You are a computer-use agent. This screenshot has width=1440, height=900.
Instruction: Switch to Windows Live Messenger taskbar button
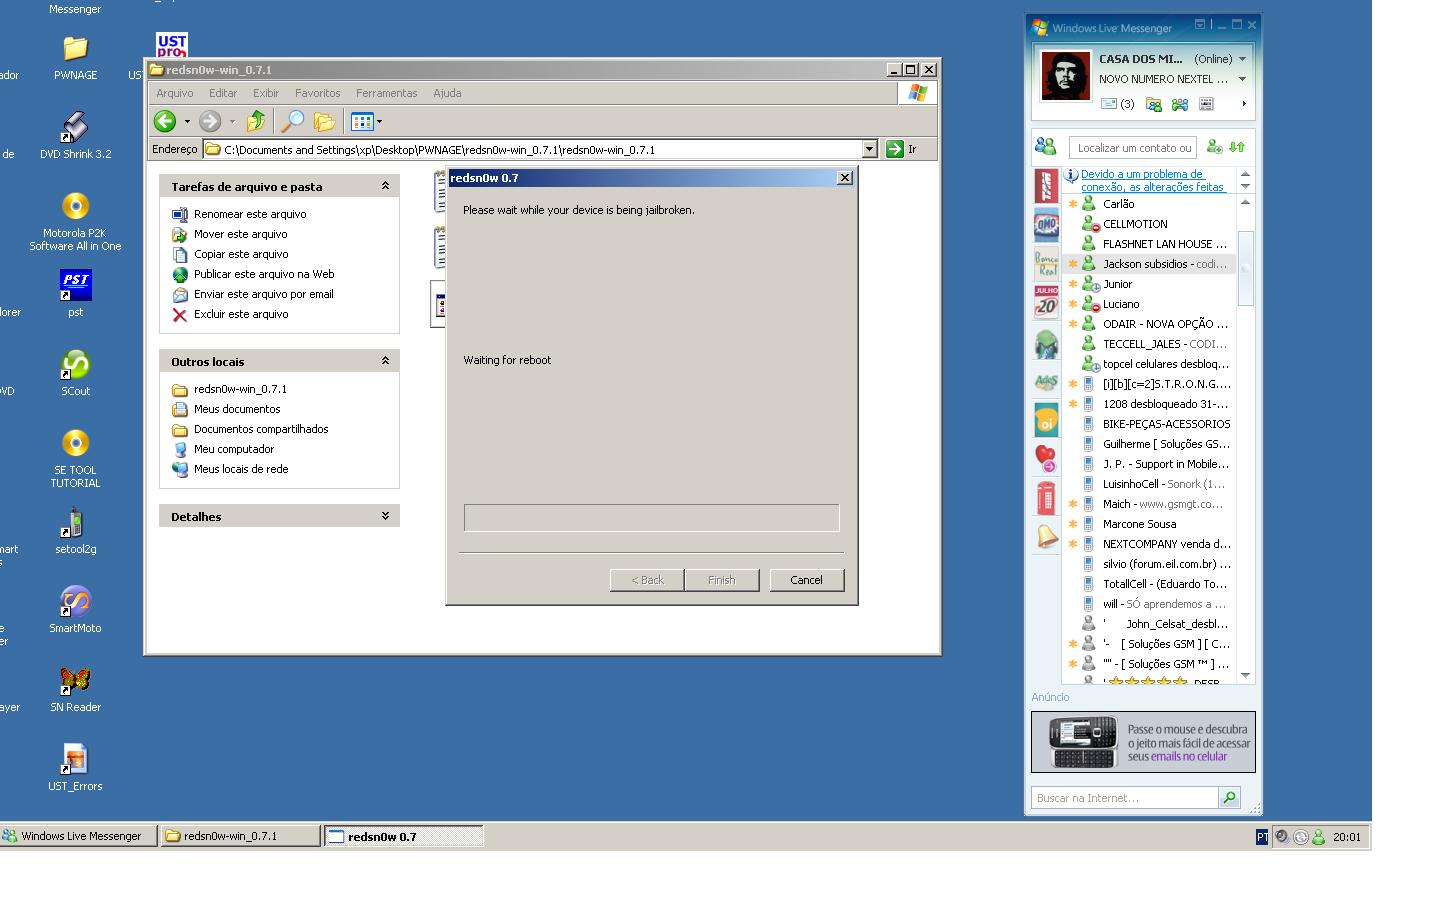[x=79, y=836]
